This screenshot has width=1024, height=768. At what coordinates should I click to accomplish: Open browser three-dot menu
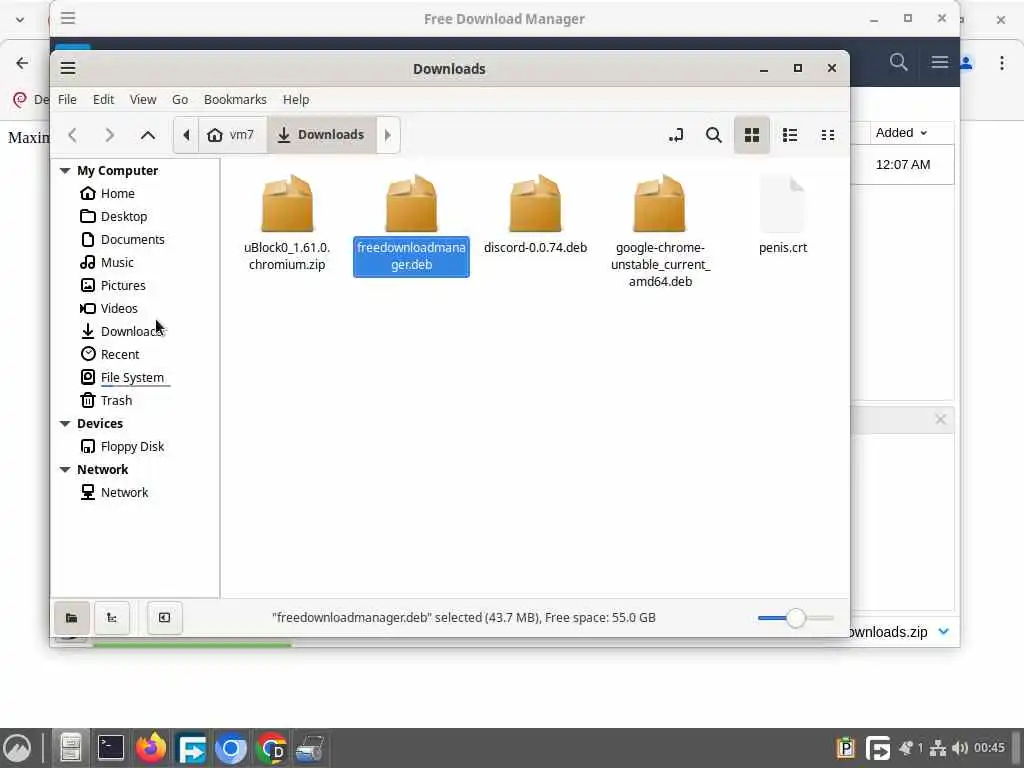(x=1002, y=63)
